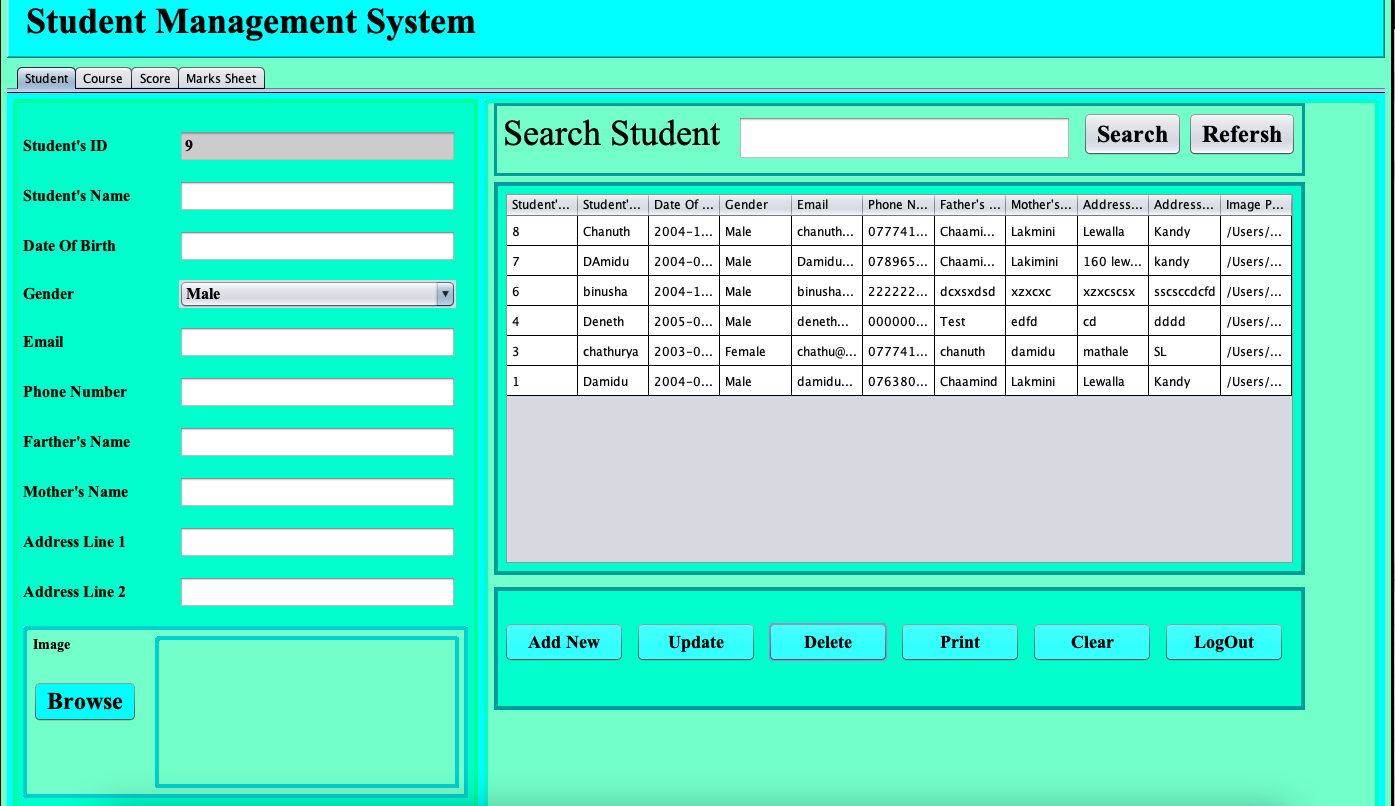1395x806 pixels.
Task: Click the LogOut button
Action: [1223, 642]
